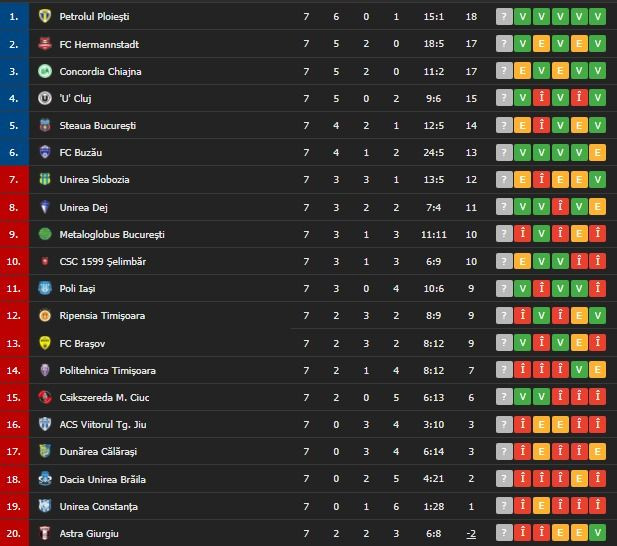
Task: Click the Astra Giurgiu team crest
Action: click(x=45, y=533)
